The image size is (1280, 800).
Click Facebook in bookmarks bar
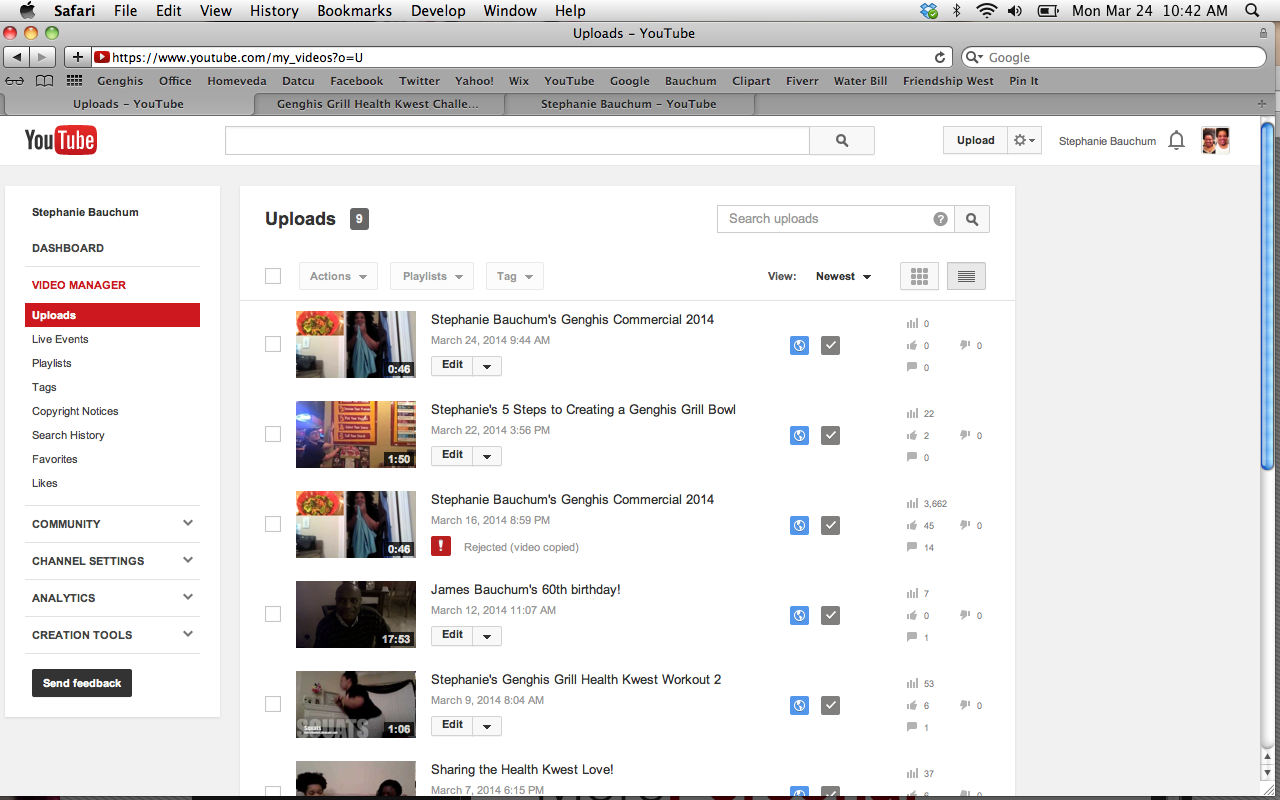coord(357,81)
